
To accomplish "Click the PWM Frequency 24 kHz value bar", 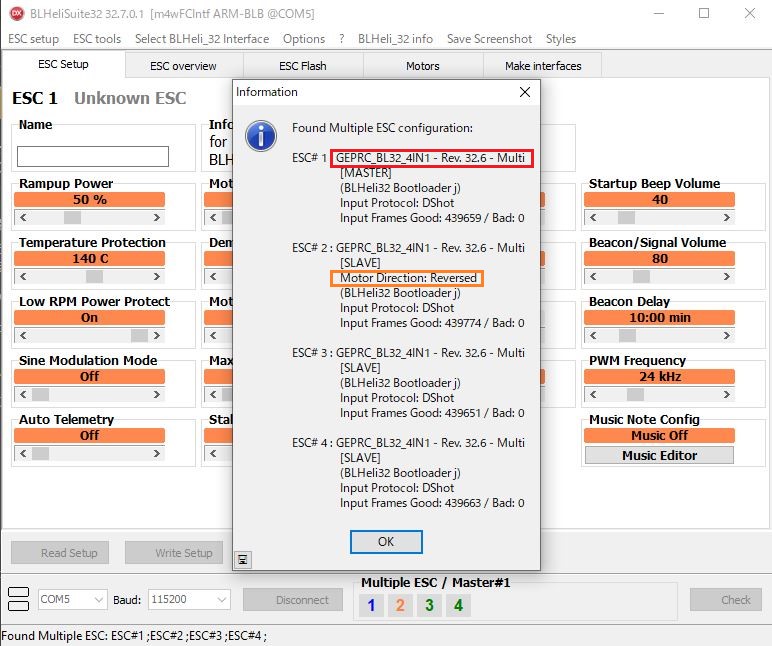I will click(x=659, y=377).
